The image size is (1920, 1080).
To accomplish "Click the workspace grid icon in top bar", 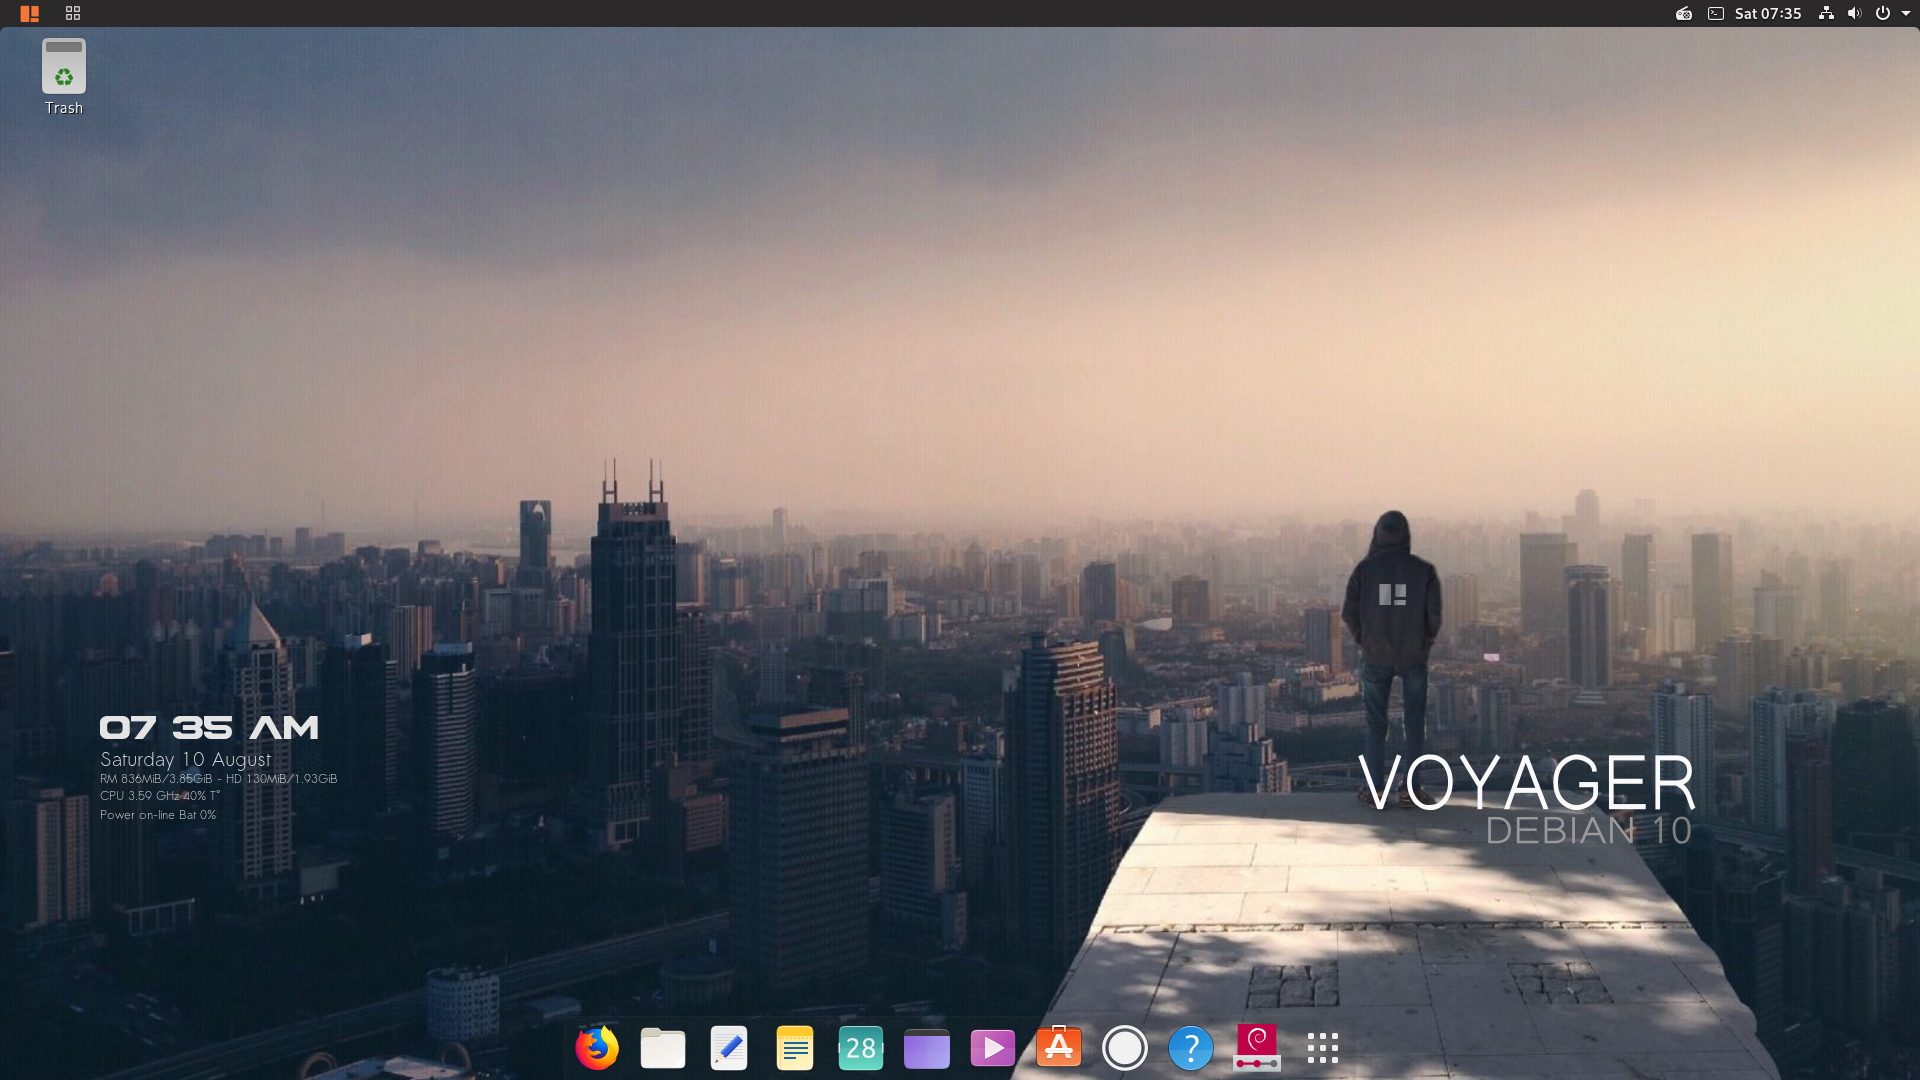I will click(73, 13).
